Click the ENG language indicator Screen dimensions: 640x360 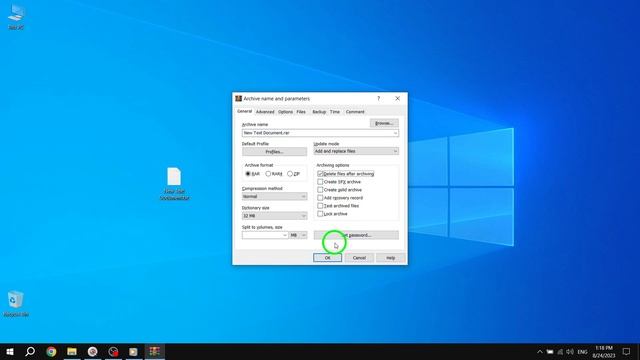[582, 352]
